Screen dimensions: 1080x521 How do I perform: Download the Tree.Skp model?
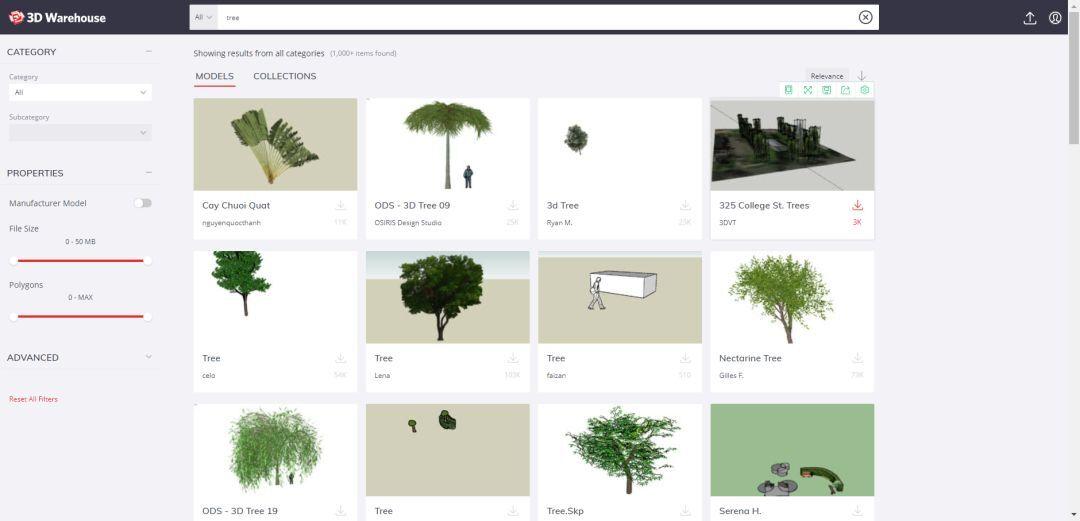pyautogui.click(x=685, y=511)
